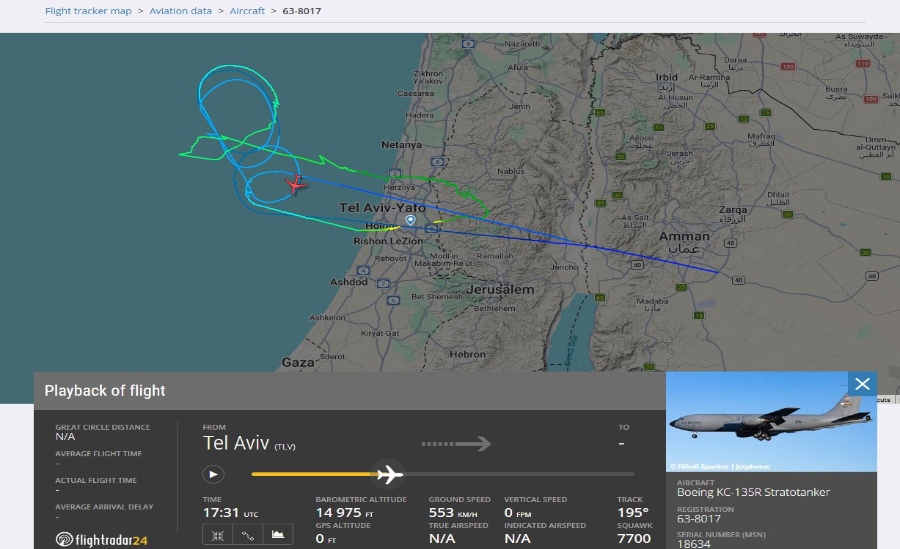
Task: Click the airplane marker on the playback timeline
Action: [389, 474]
